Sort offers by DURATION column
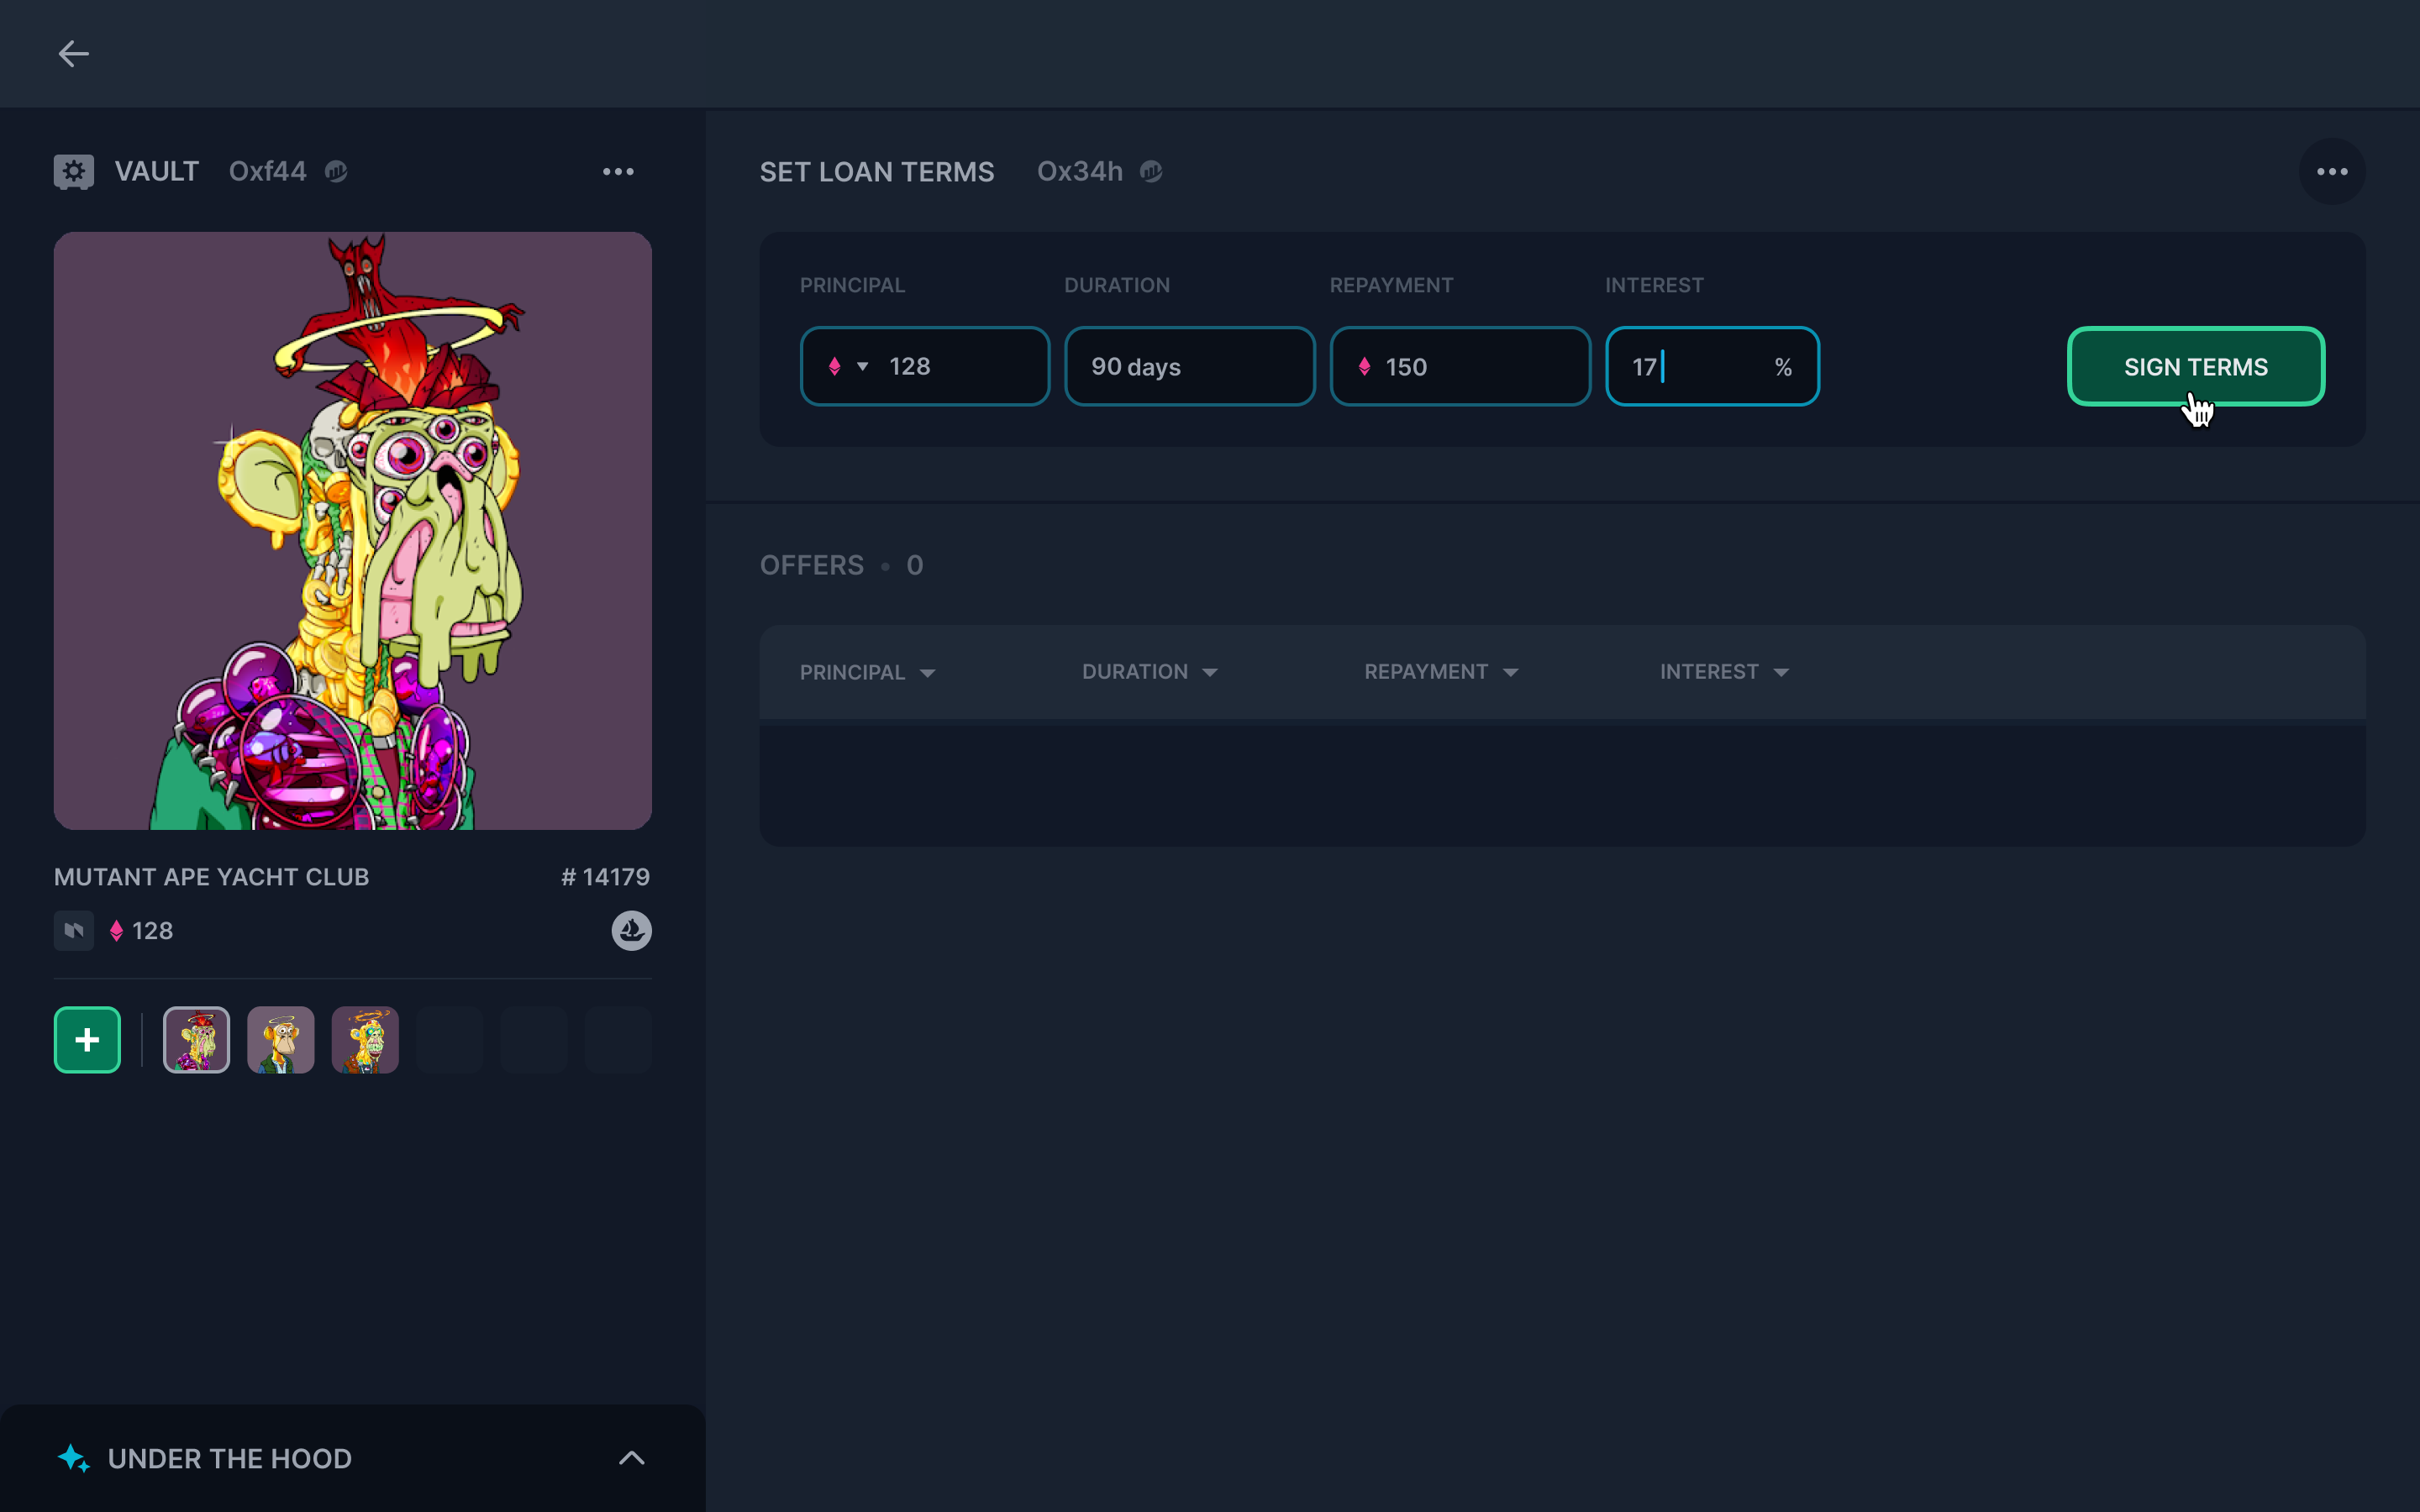 (1149, 672)
